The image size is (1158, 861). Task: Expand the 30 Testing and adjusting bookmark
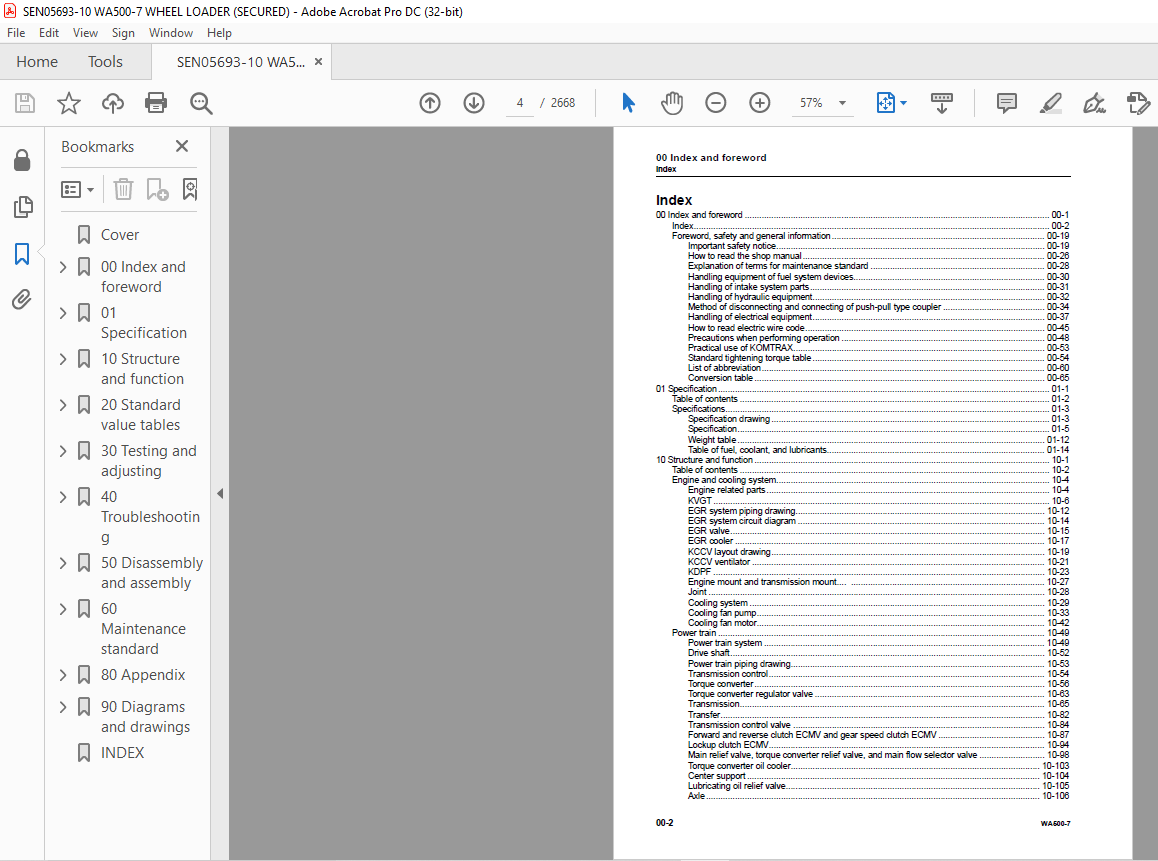coord(63,451)
